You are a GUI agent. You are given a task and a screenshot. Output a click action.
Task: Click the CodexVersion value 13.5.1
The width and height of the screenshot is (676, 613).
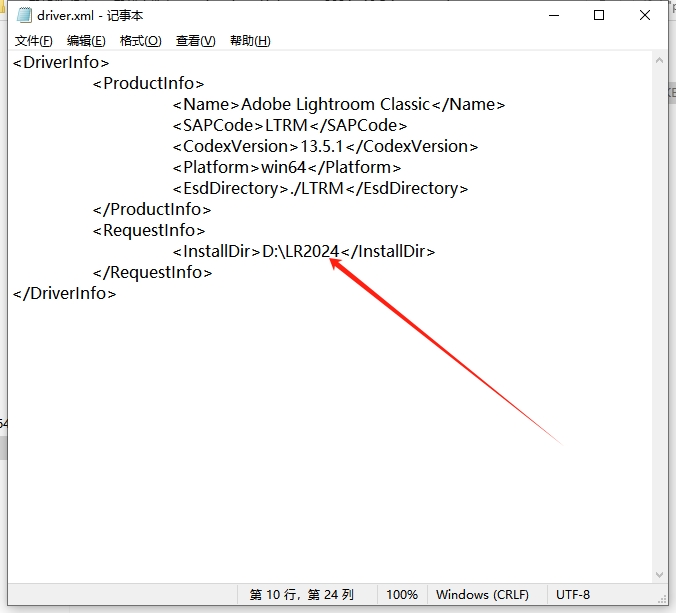tap(322, 147)
